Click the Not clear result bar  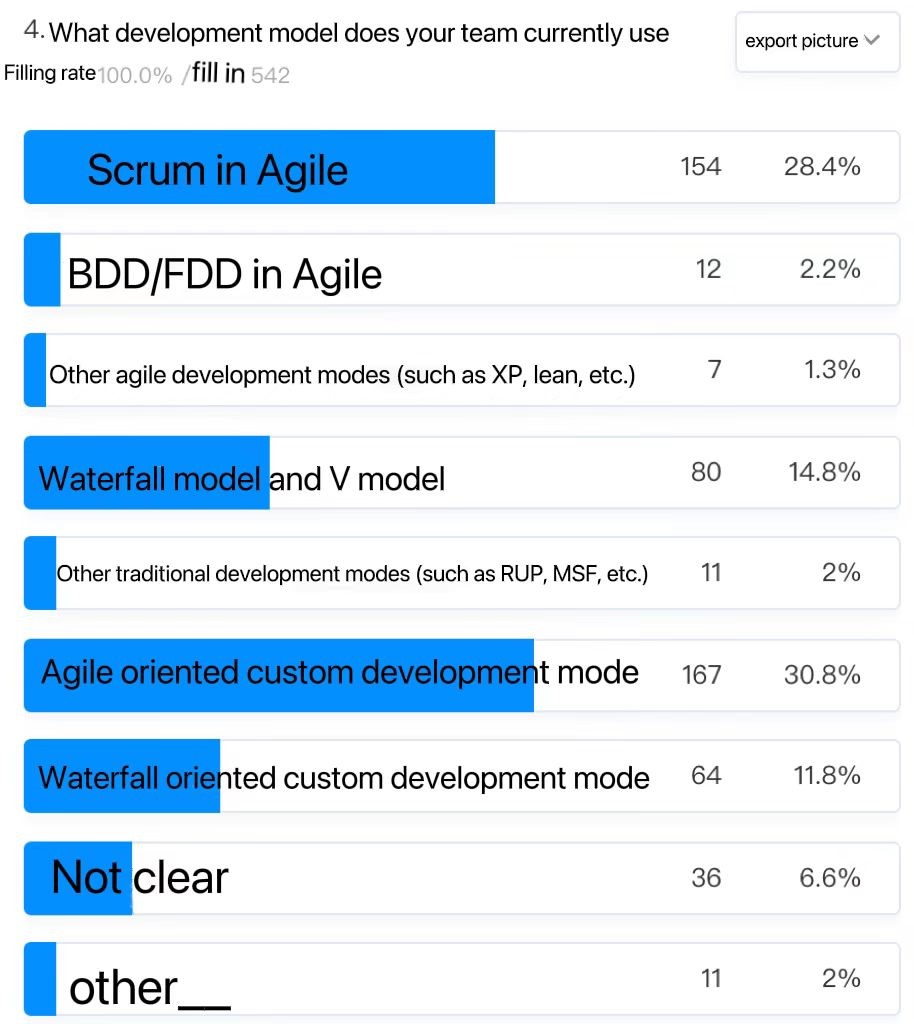78,878
